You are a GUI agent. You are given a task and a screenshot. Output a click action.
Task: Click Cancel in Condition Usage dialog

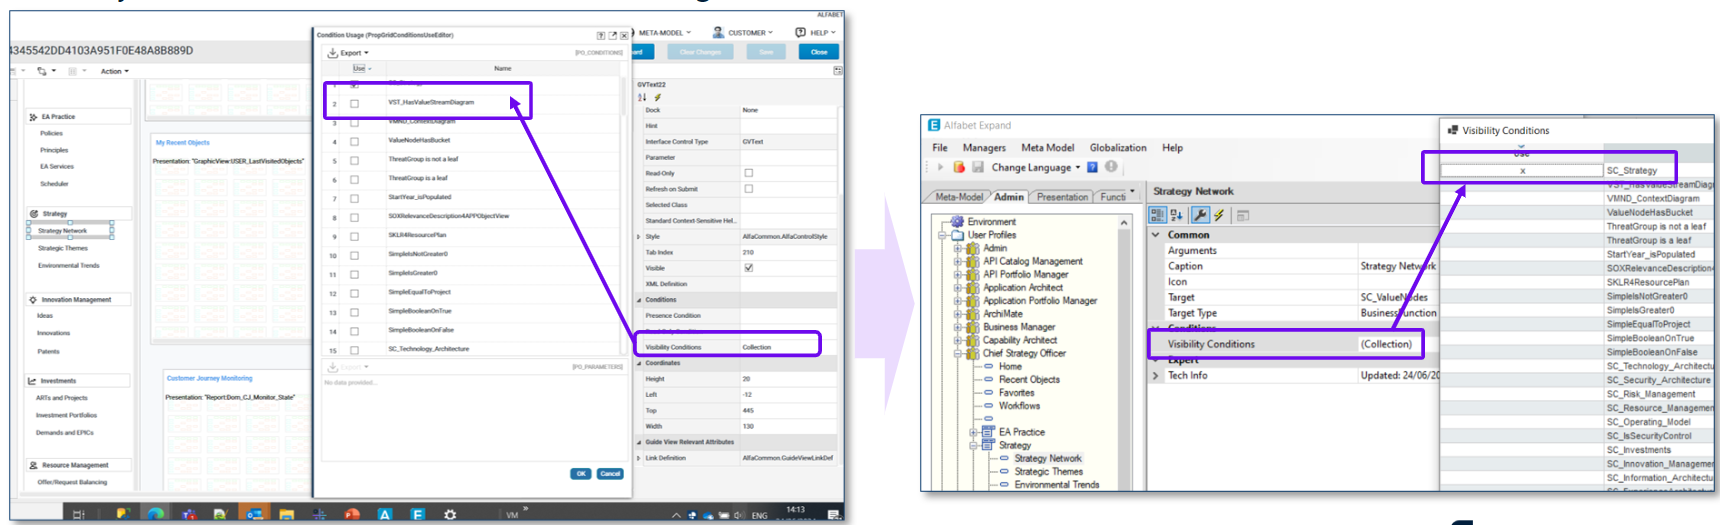tap(610, 474)
